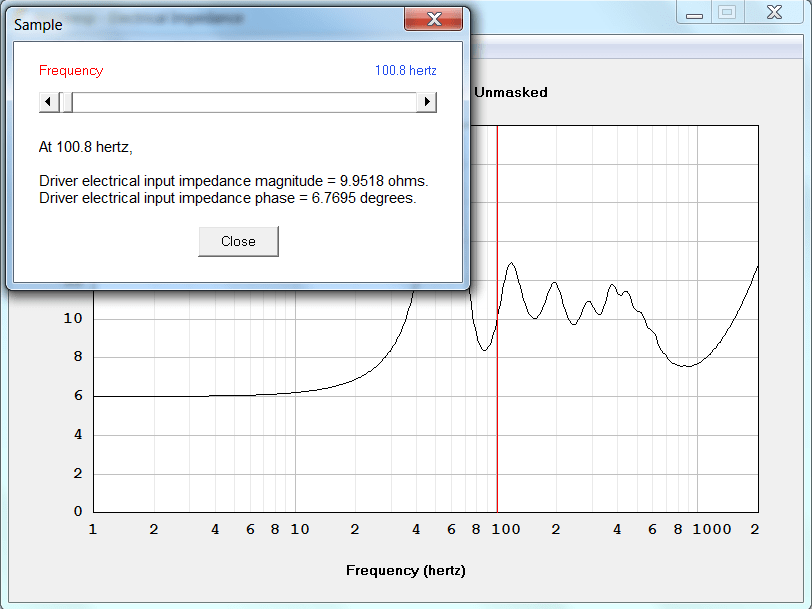
Task: Click the 'Frequency (hertz)' axis label
Action: pyautogui.click(x=405, y=570)
